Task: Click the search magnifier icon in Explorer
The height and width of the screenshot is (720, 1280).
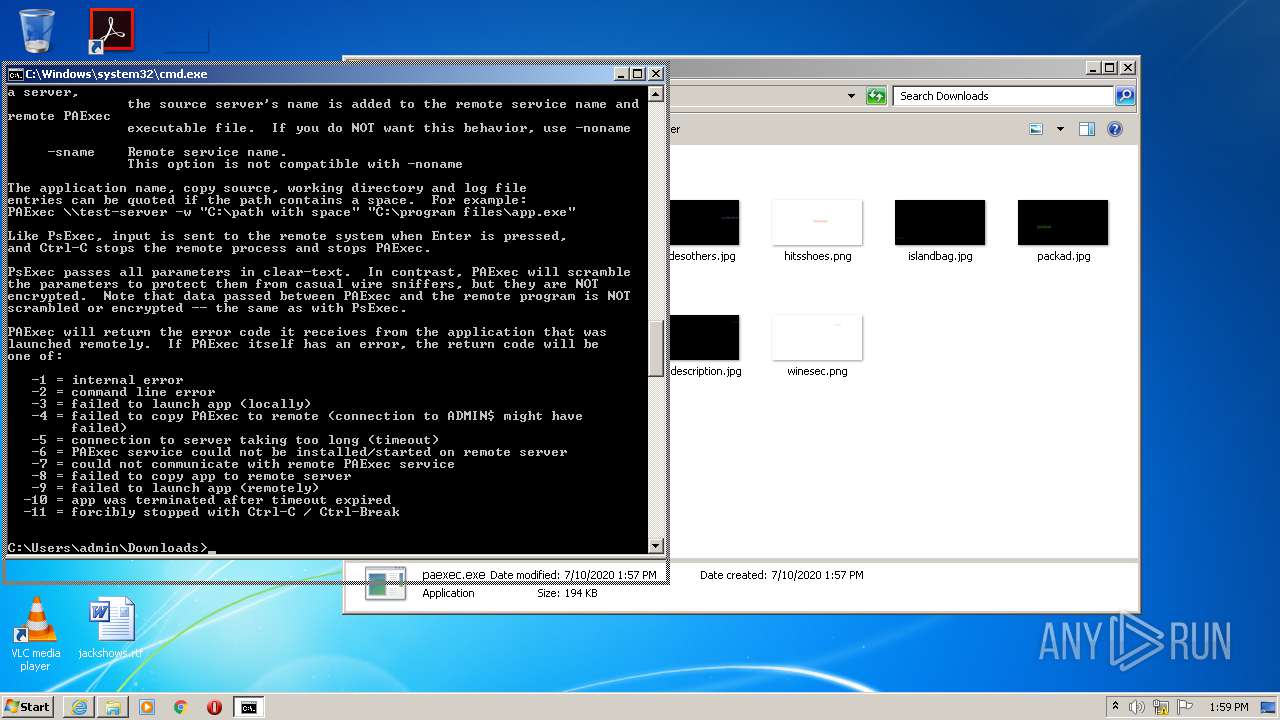Action: 1125,96
